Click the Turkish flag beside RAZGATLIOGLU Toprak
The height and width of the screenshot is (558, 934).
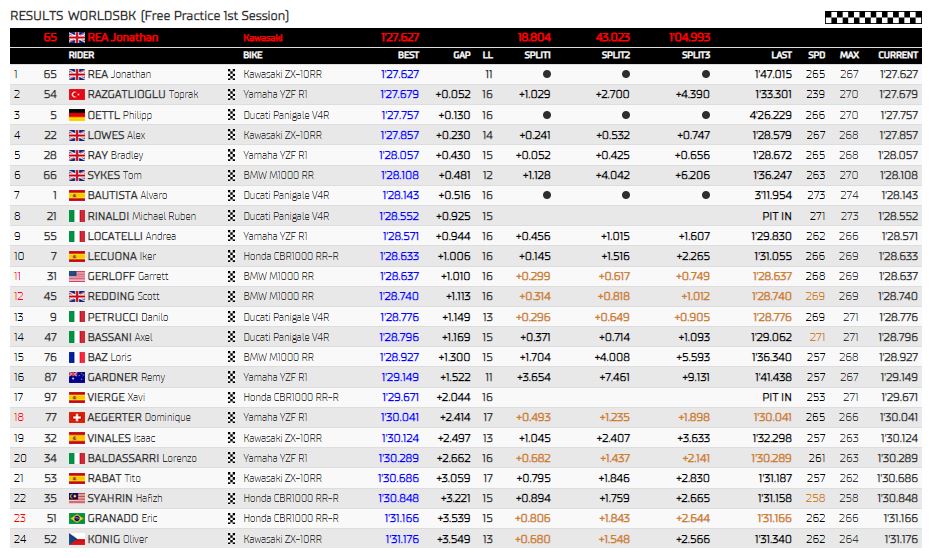[77, 95]
